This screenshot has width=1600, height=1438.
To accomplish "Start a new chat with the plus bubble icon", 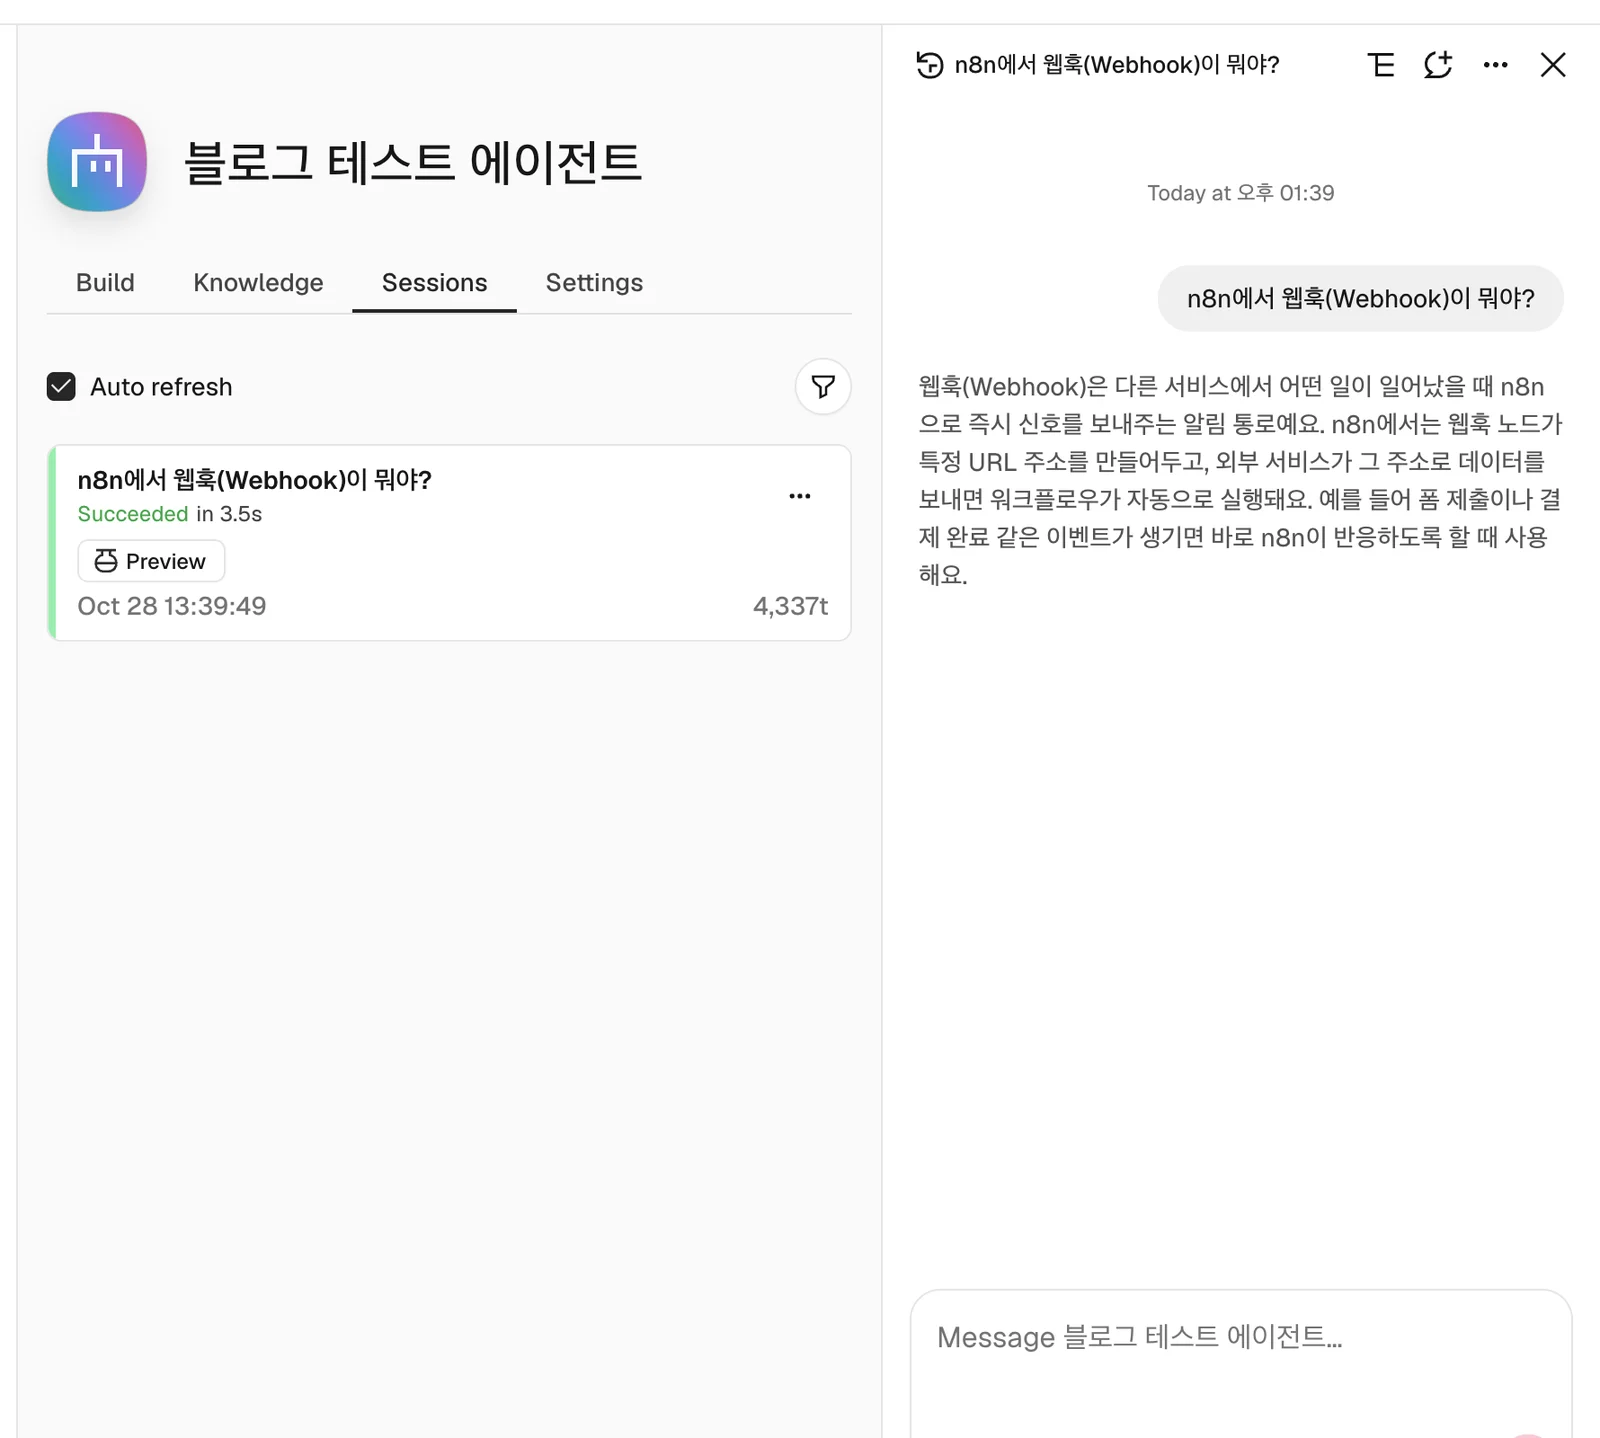I will [x=1438, y=65].
